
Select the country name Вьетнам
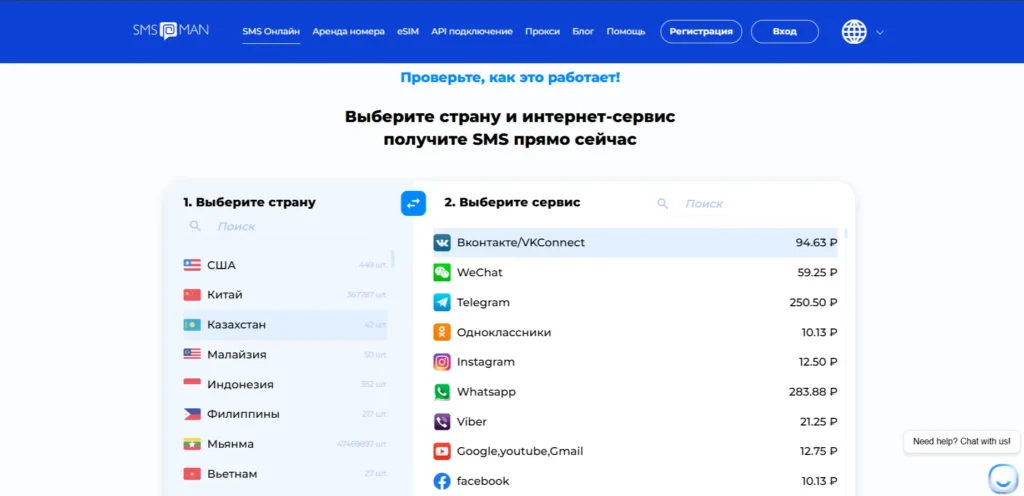tap(232, 474)
